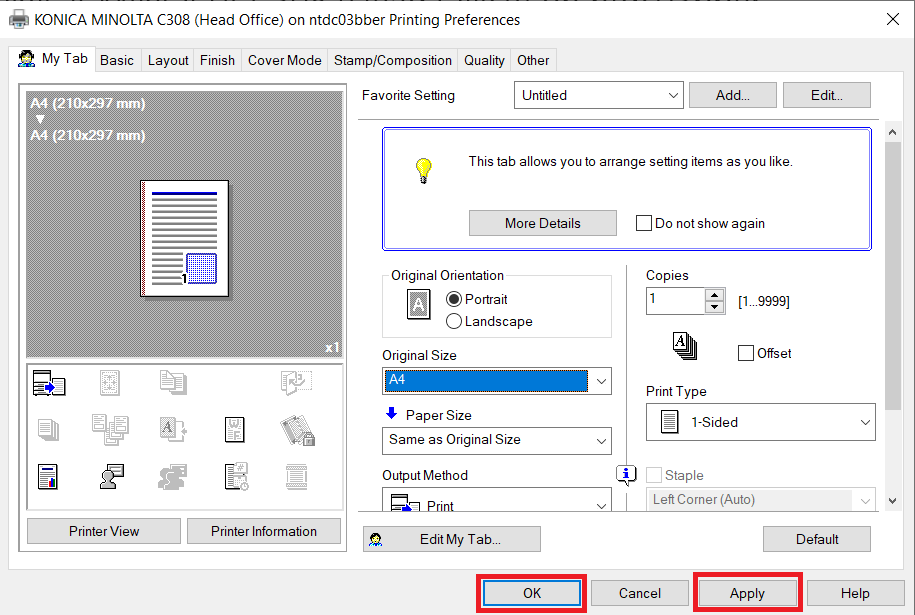Viewport: 915px width, 615px height.
Task: Click the Edit... favorite setting button
Action: 827,95
